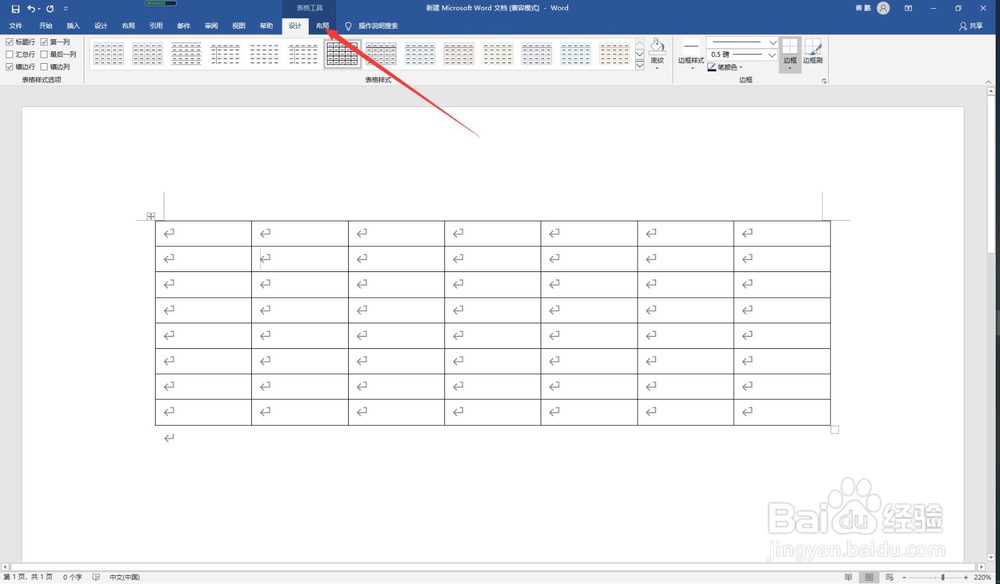Toggle the 标题行 (header row) checkbox
Viewport: 1000px width, 584px height.
[x=10, y=42]
